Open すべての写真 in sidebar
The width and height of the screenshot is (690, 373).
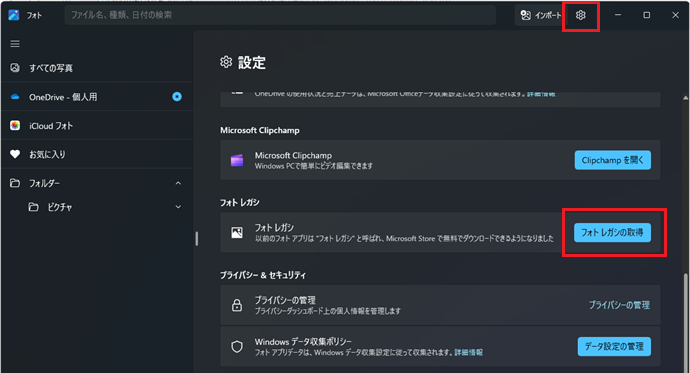[97, 68]
